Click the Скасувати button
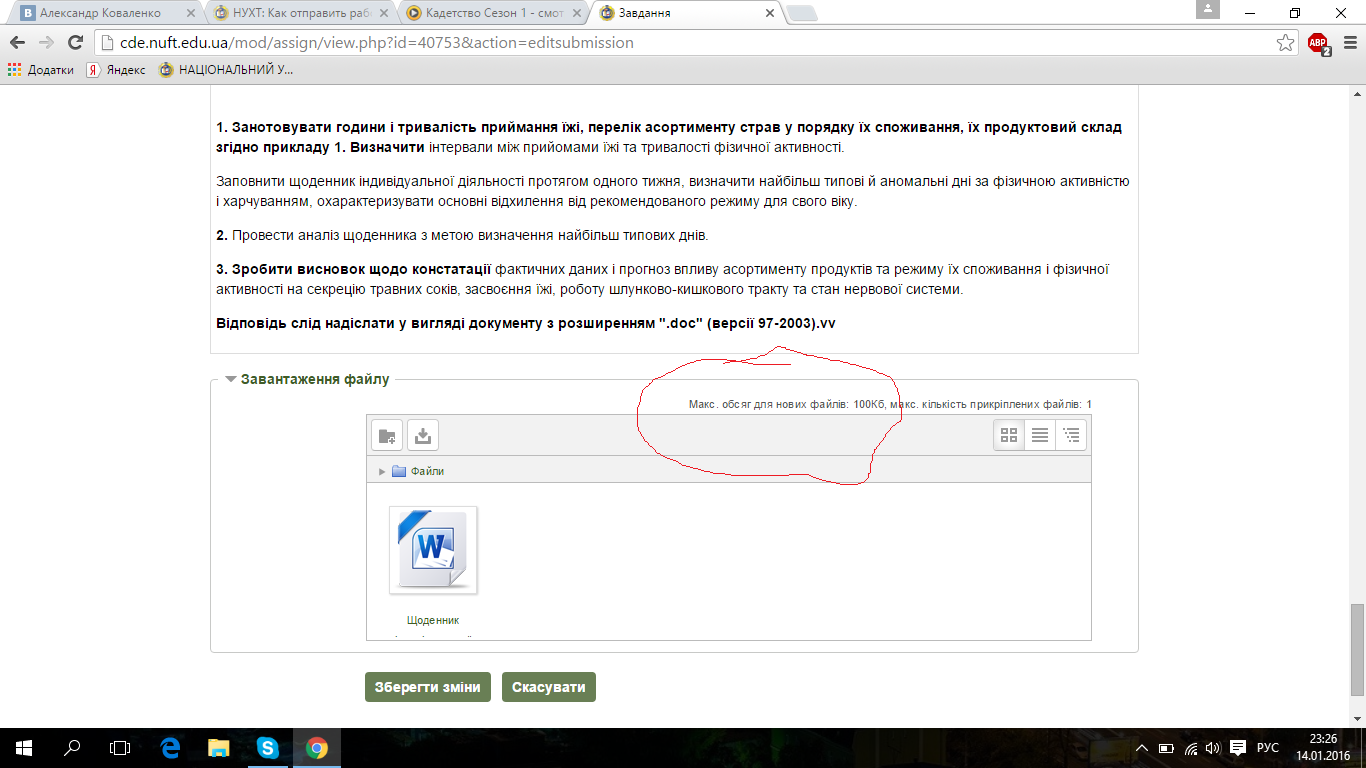 548,687
